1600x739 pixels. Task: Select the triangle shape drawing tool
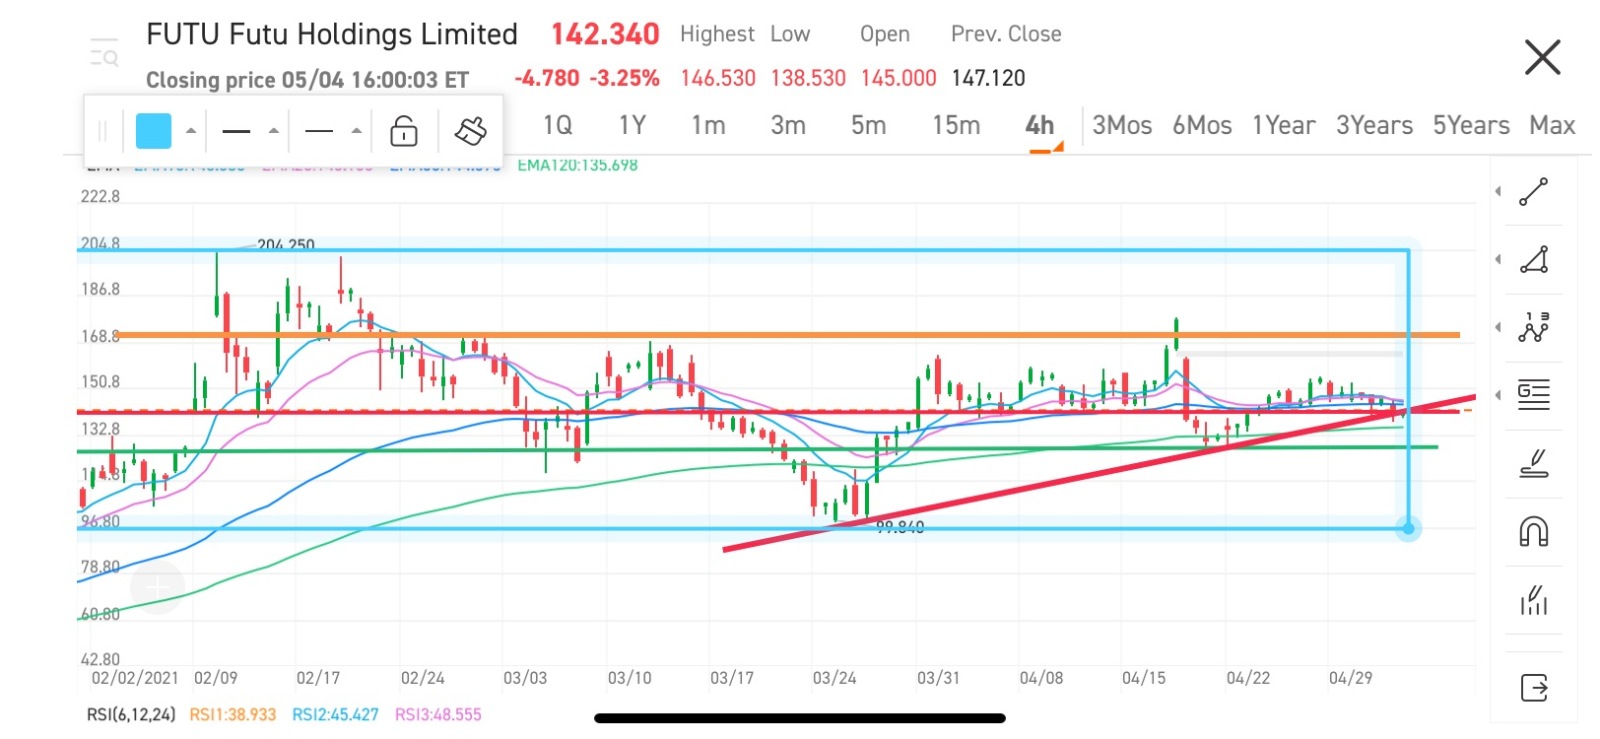click(x=1533, y=260)
